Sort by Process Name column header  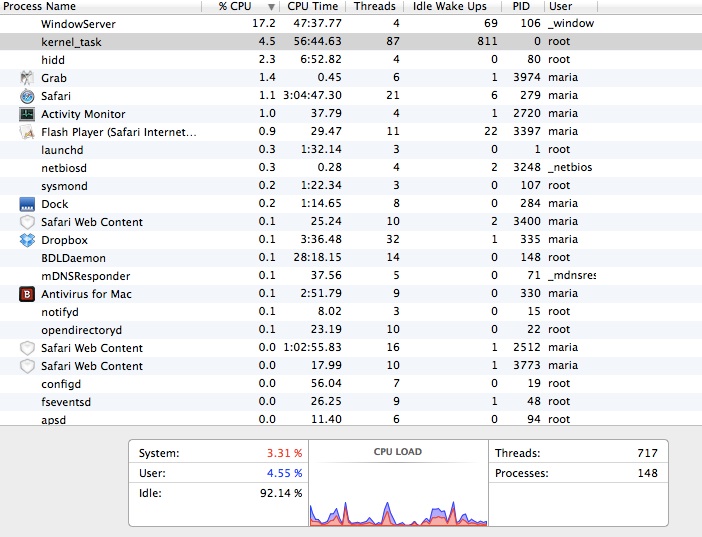click(101, 6)
